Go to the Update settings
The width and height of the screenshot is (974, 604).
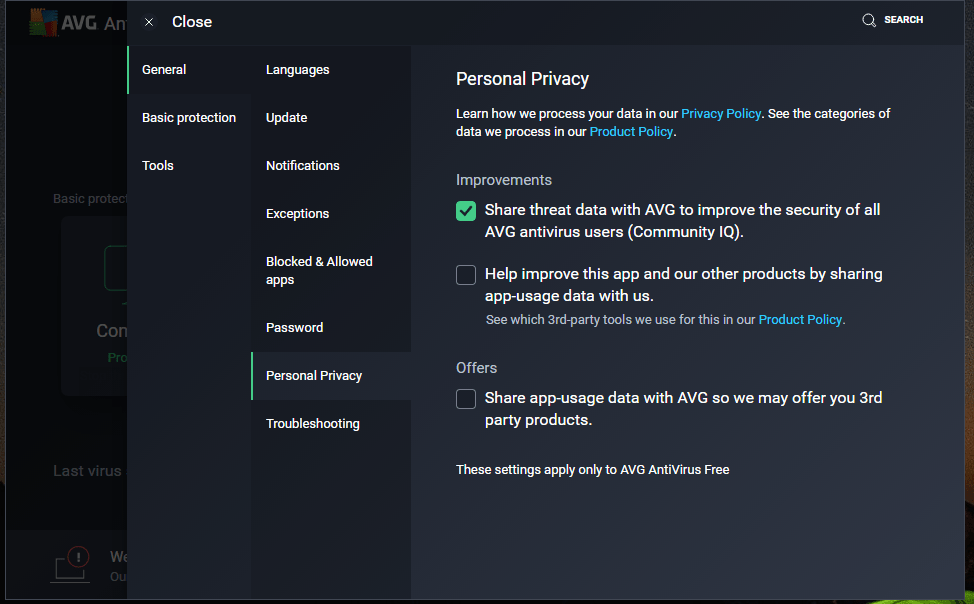click(287, 118)
